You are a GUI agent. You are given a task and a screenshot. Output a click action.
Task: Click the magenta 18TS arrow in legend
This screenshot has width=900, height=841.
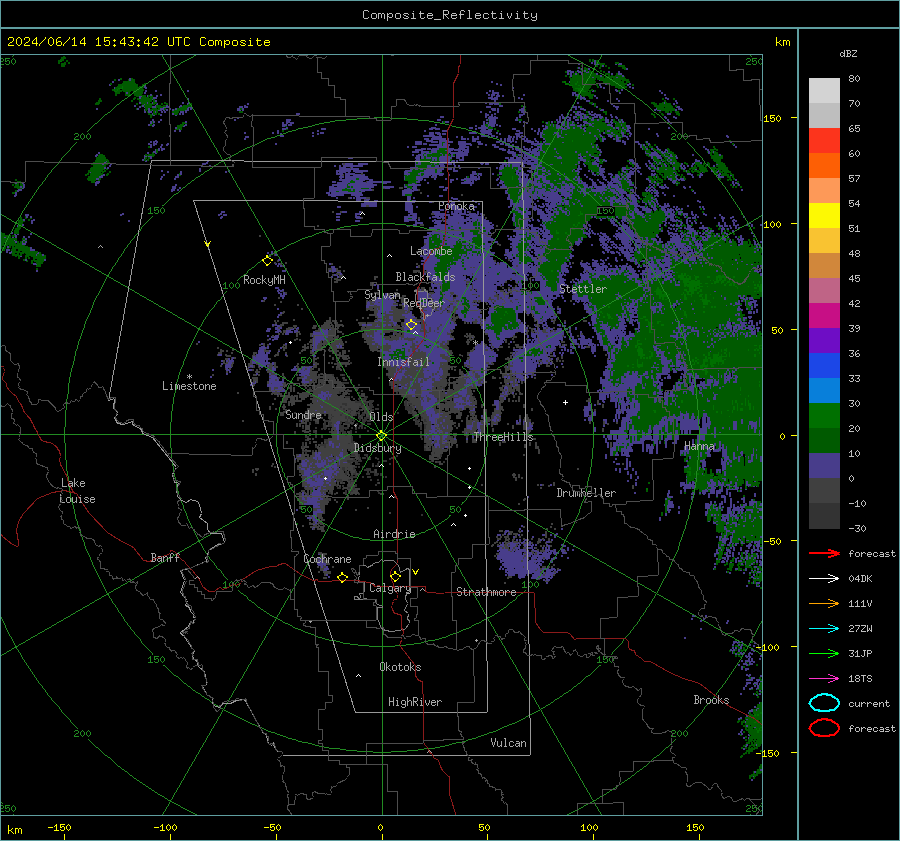tap(824, 679)
